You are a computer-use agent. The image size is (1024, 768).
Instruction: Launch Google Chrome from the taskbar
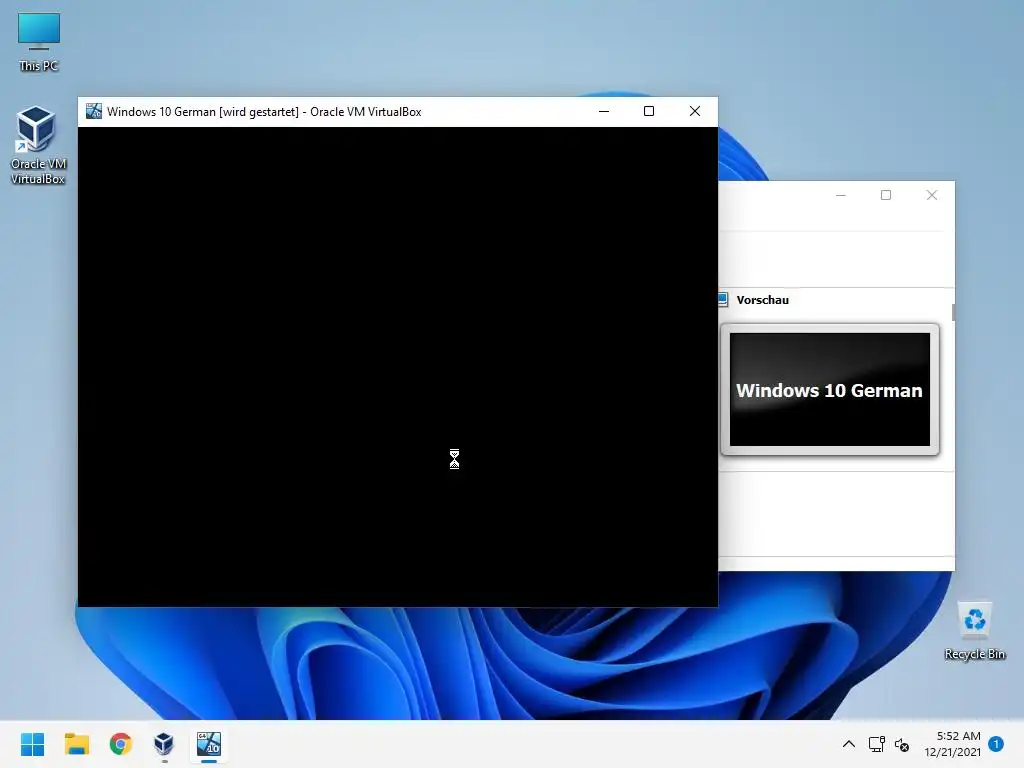click(x=120, y=744)
